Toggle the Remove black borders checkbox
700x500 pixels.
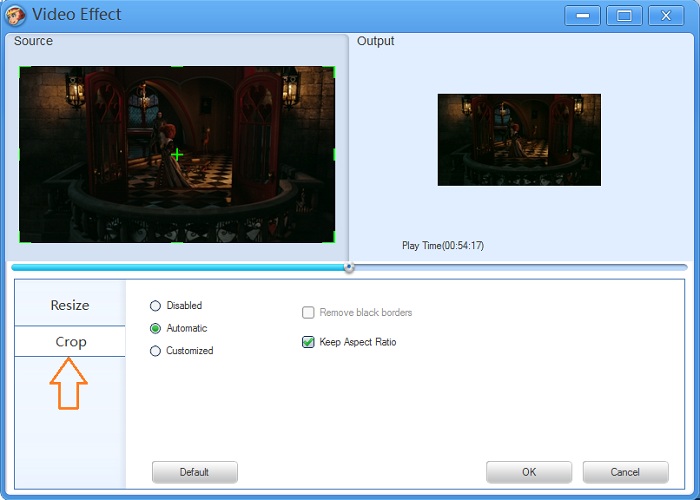(x=308, y=312)
